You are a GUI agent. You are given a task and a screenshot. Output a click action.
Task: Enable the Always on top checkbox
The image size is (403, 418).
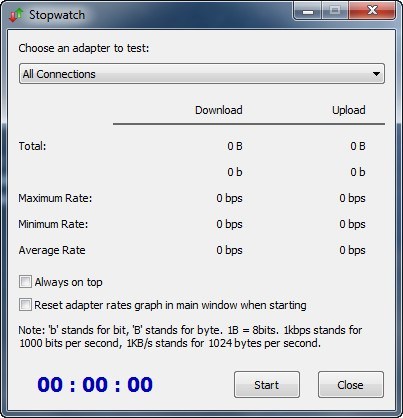point(25,282)
